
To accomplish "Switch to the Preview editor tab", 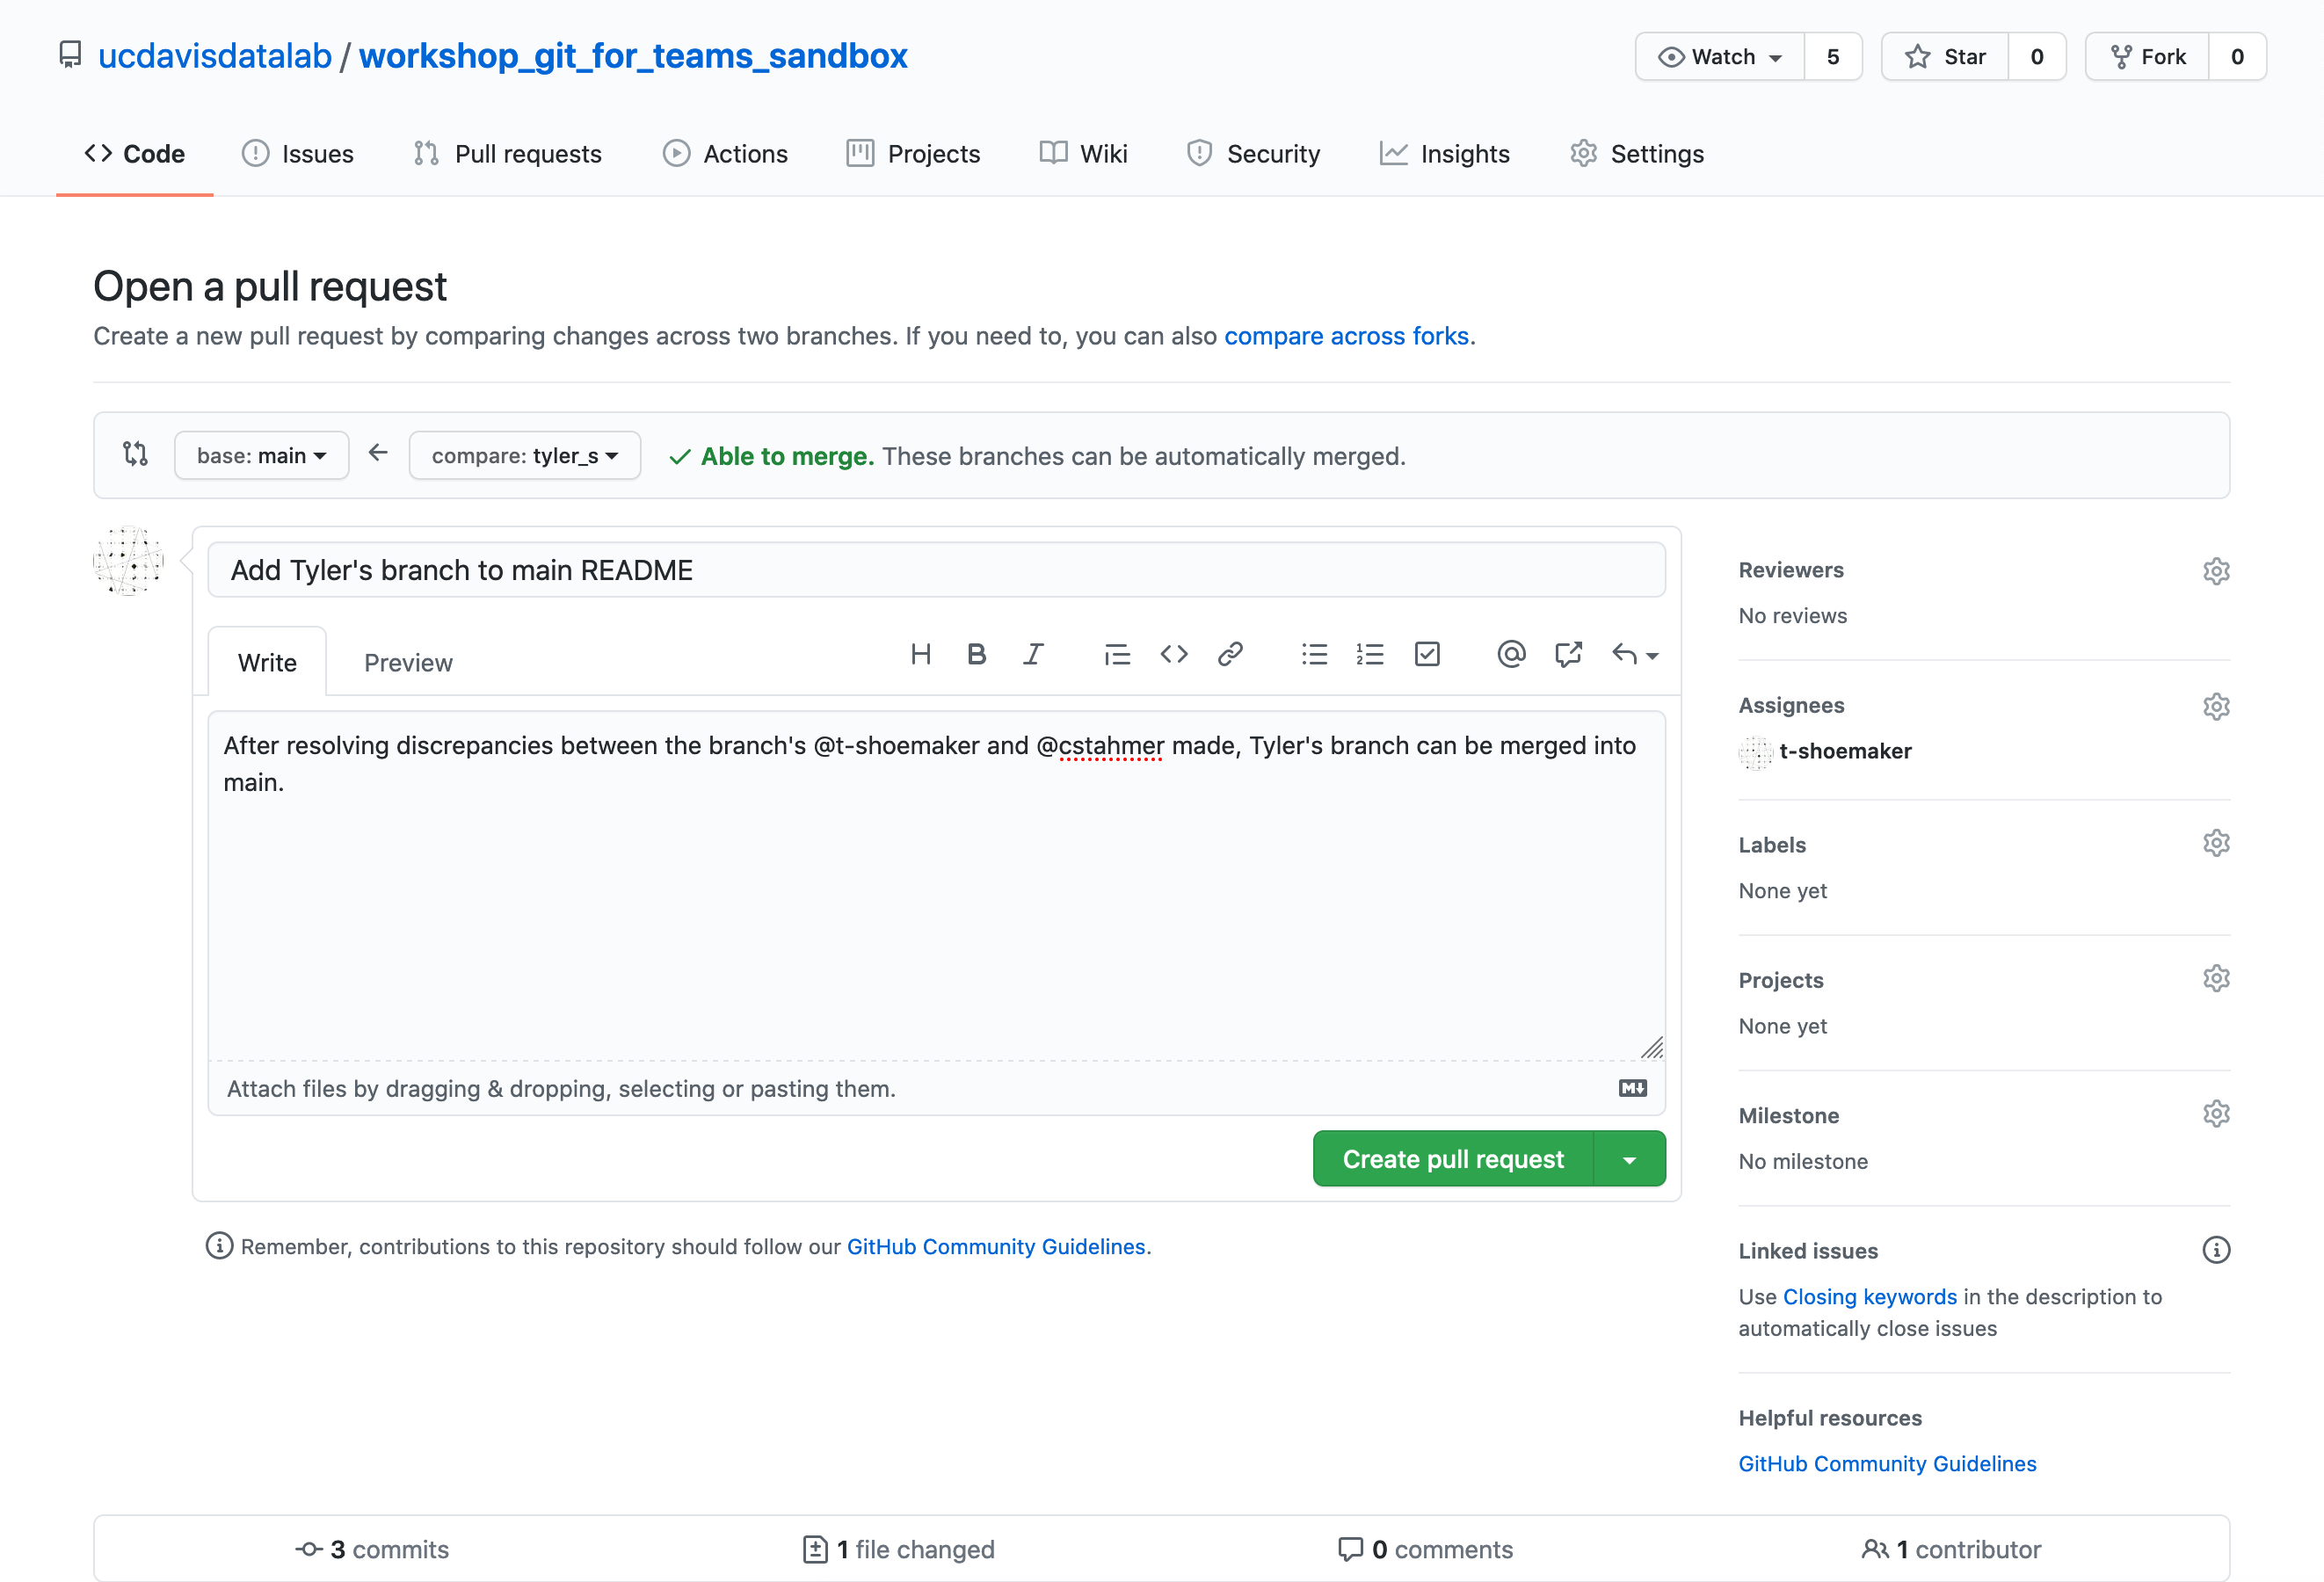I will [x=408, y=662].
